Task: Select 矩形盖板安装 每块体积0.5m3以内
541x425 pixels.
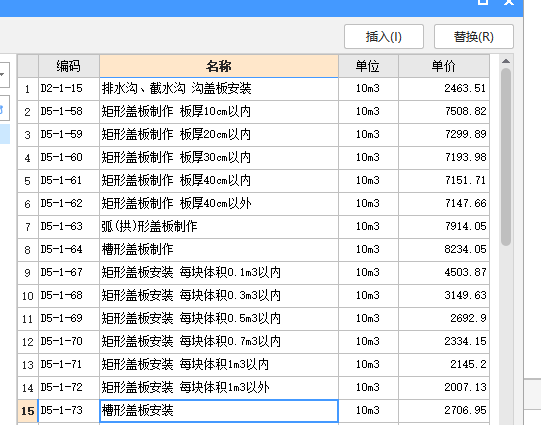Action: pos(219,319)
